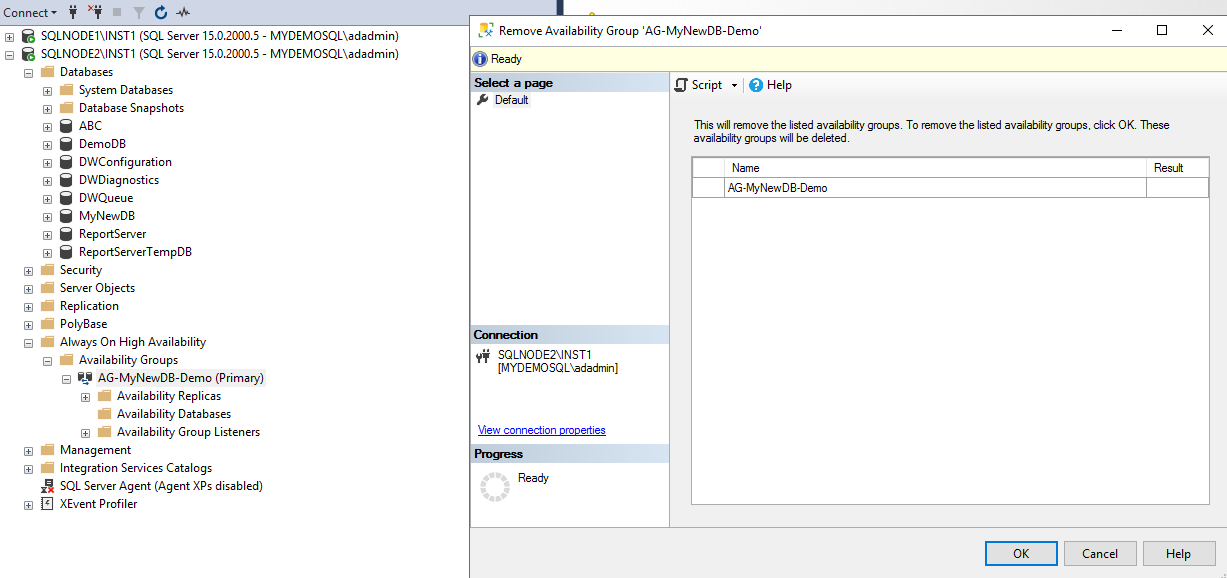Click the Cancel button in dialog

[x=1100, y=553]
